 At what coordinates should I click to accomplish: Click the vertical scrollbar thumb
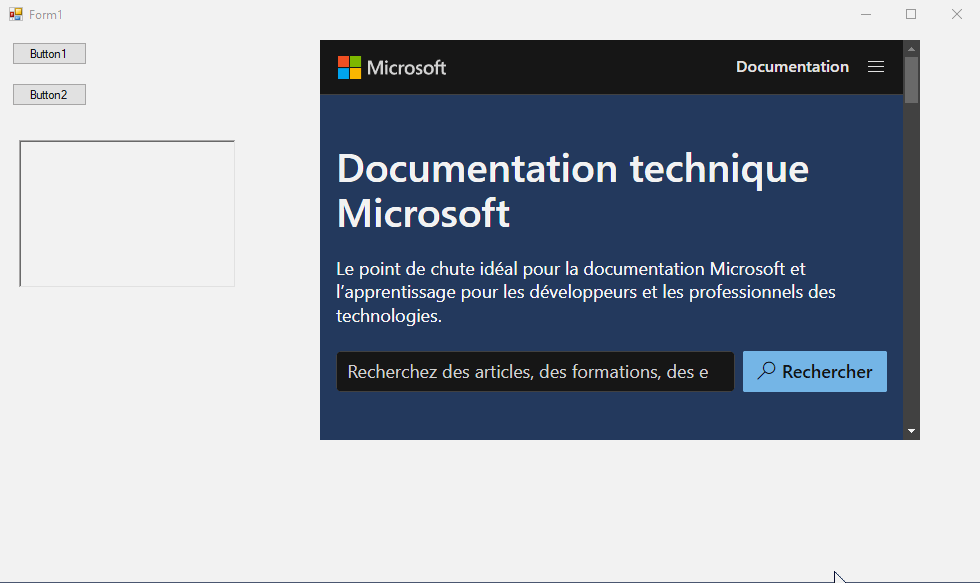click(x=911, y=80)
